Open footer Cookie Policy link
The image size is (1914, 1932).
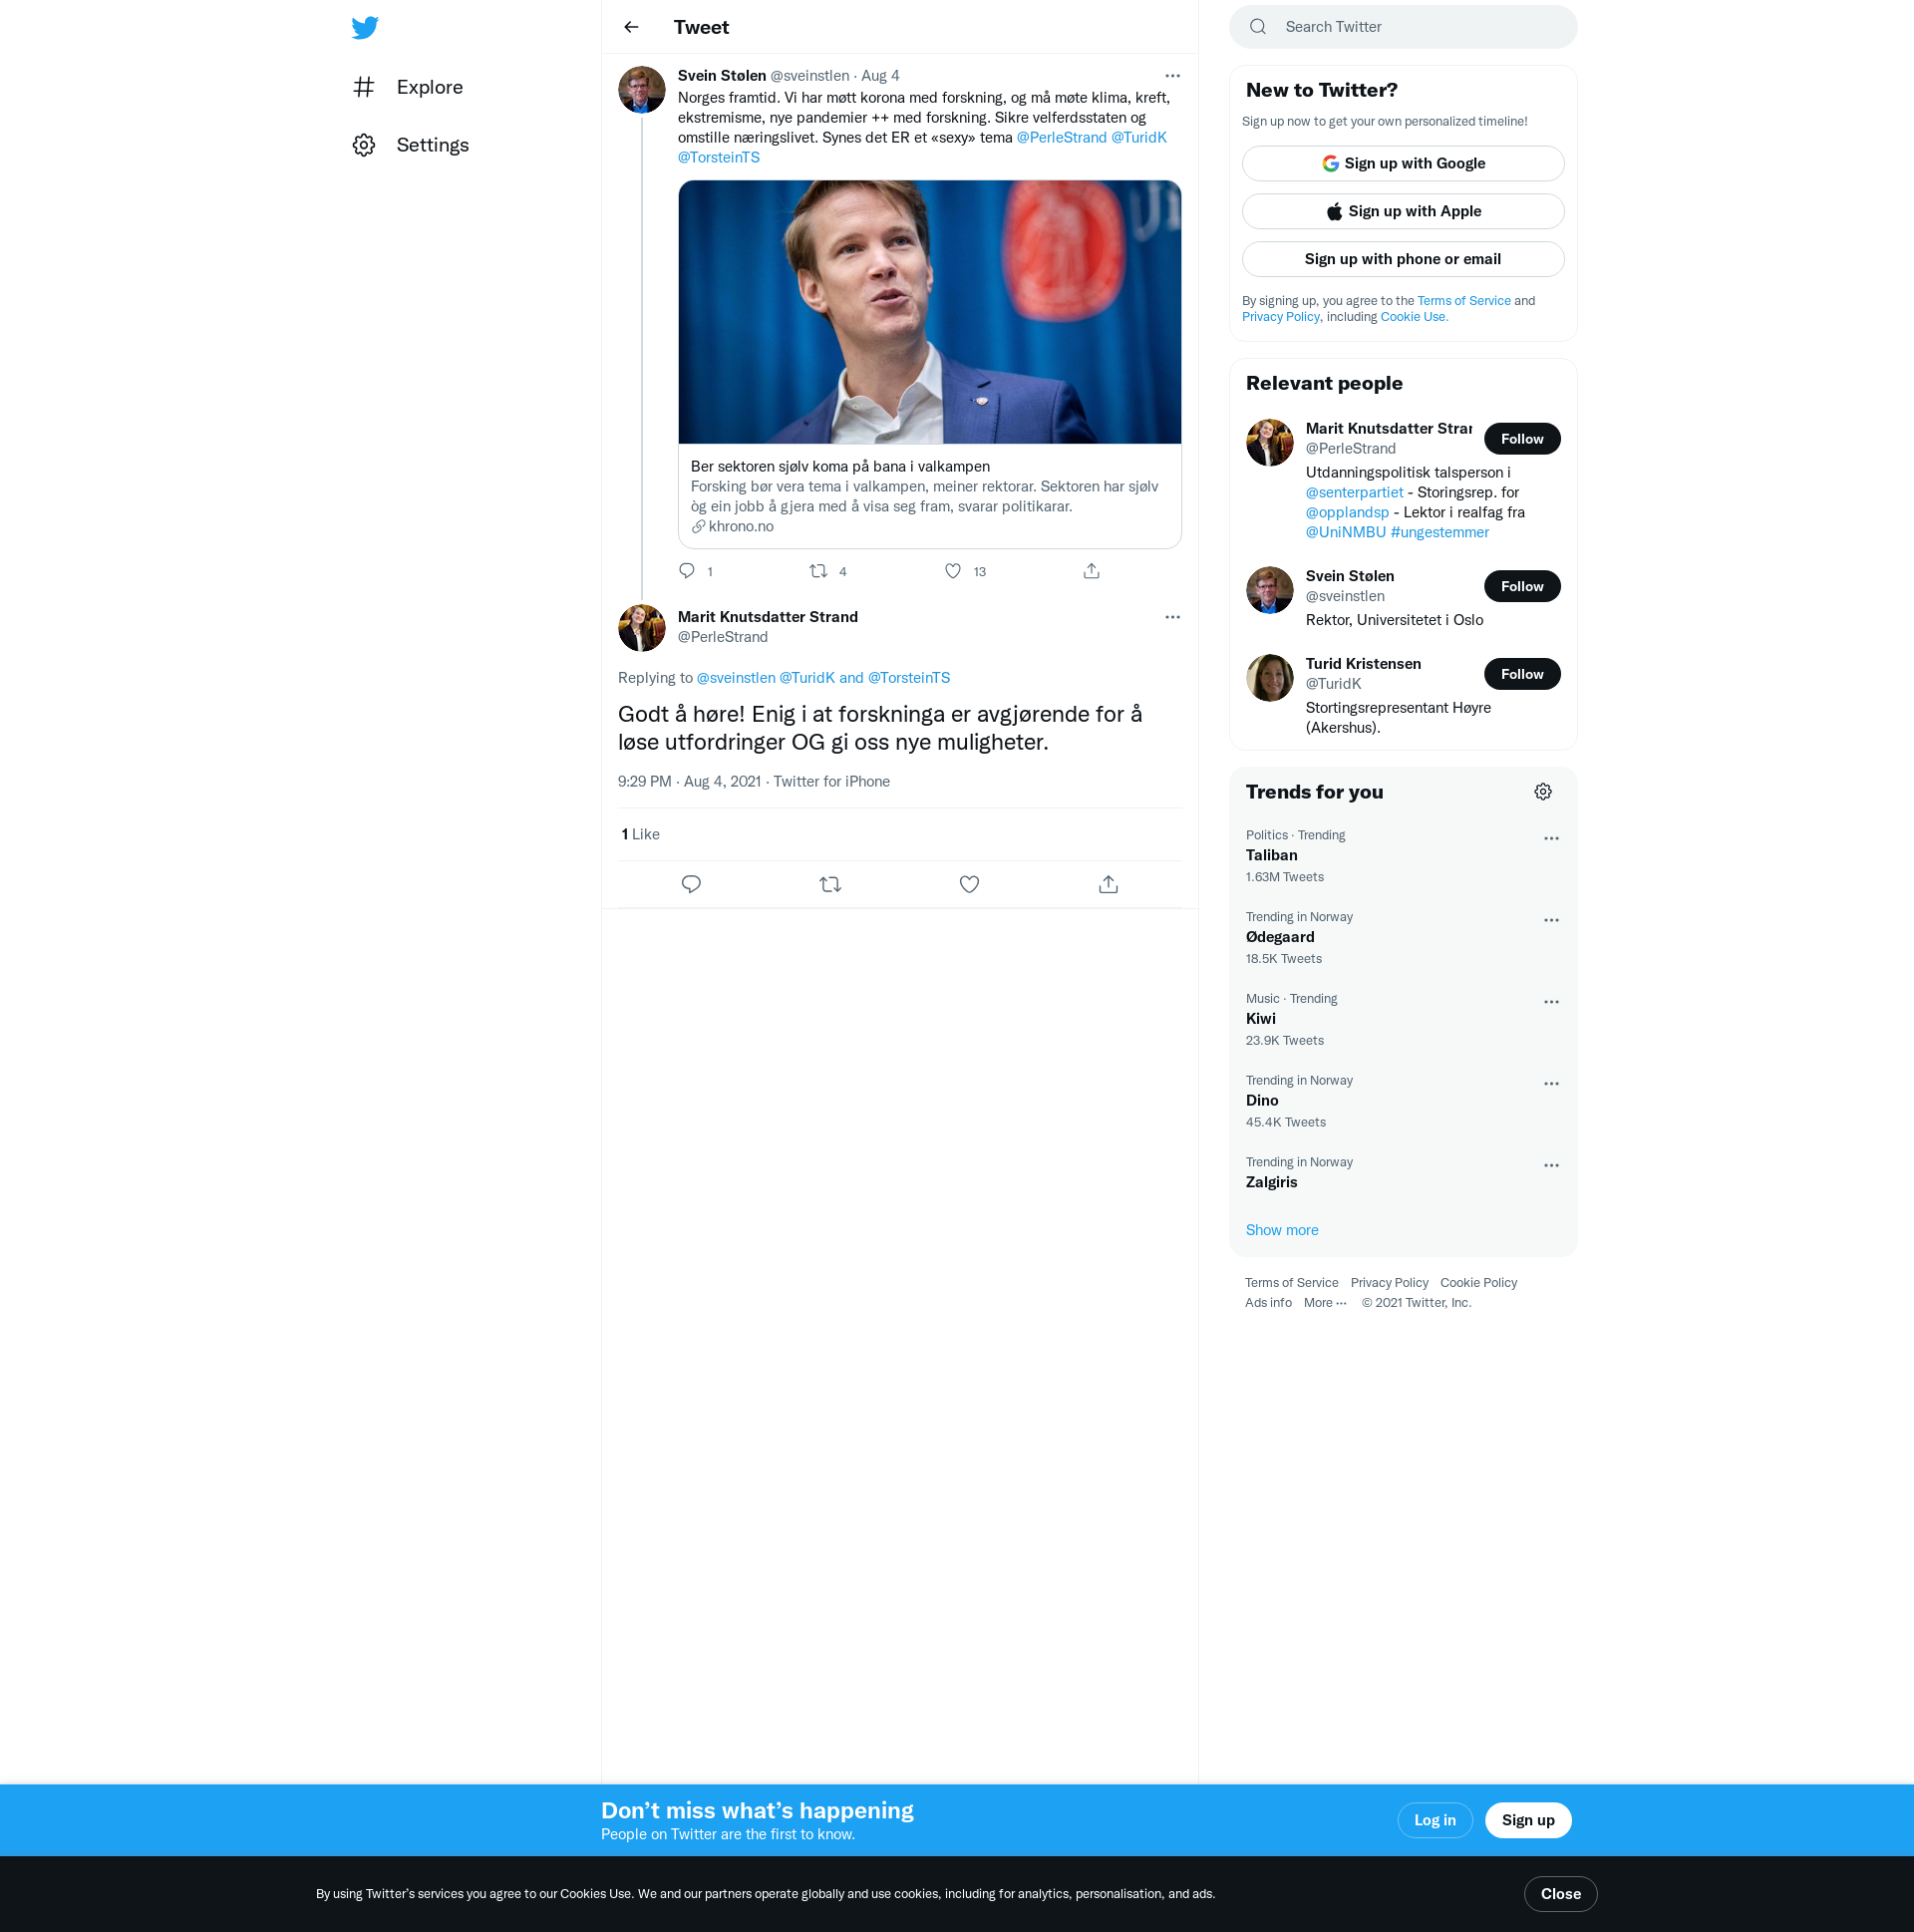(x=1478, y=1283)
